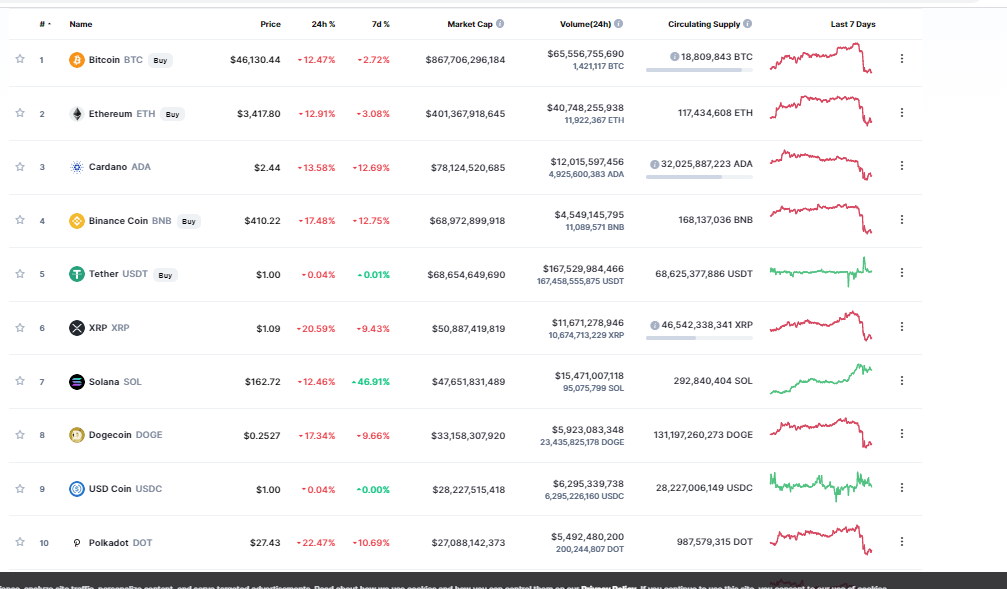The image size is (1007, 589).
Task: Click USD Coin supply 28,227,006,149 USDC
Action: [x=704, y=488]
